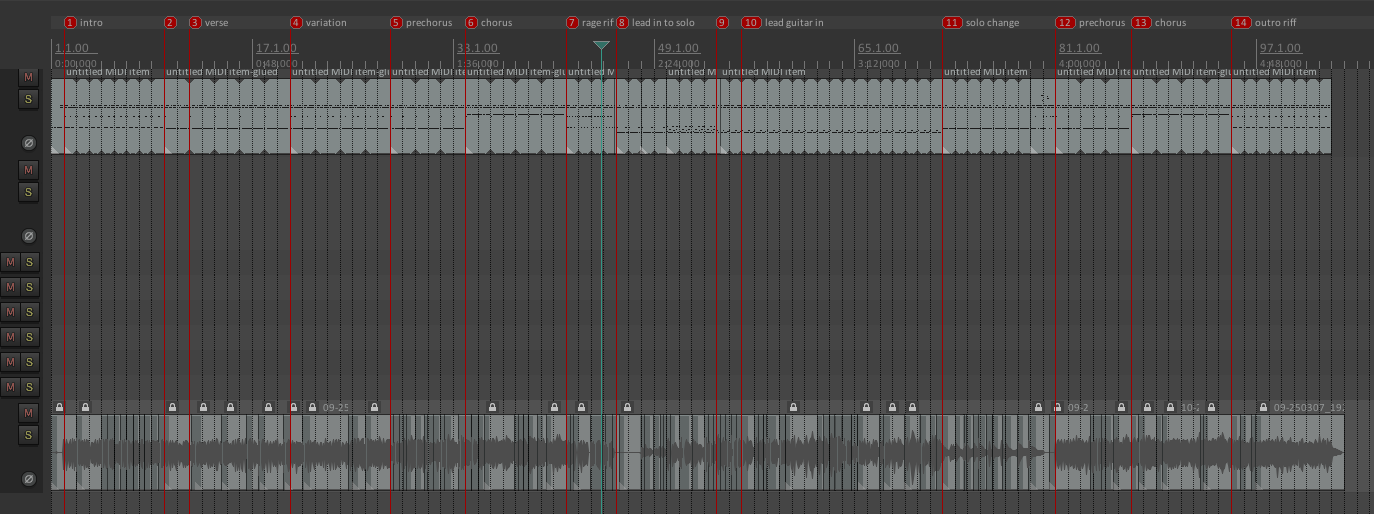The image size is (1374, 514).
Task: Select the marker 10 lead guitar in
Action: pos(751,22)
